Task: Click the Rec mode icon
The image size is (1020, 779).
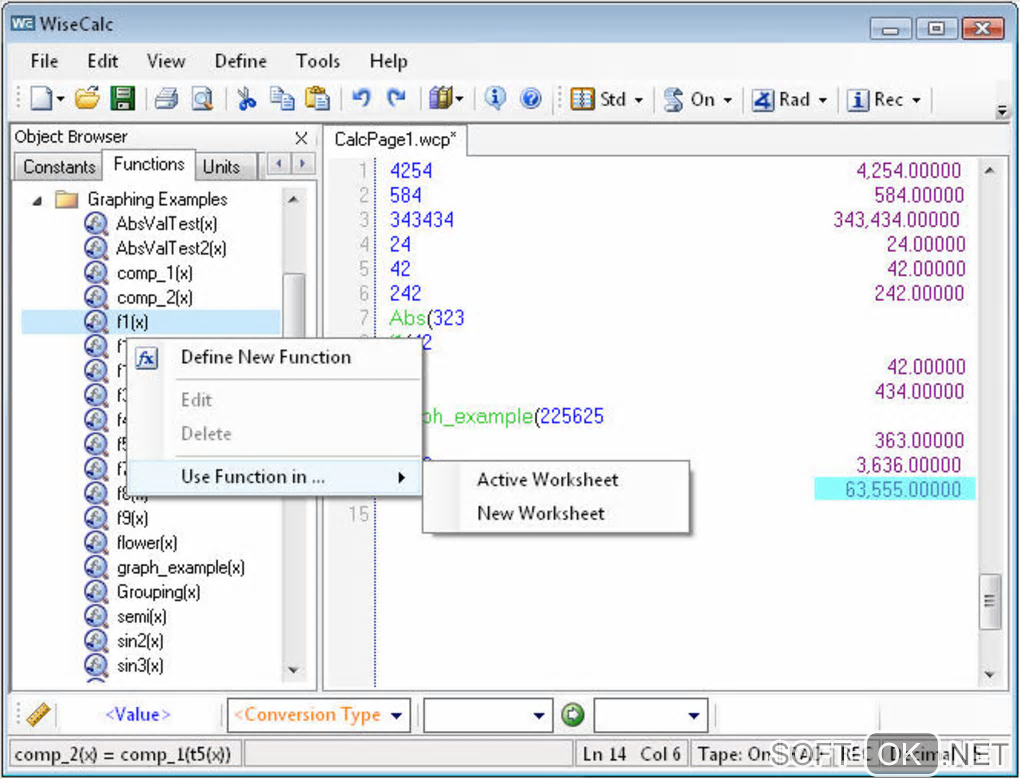Action: (858, 99)
